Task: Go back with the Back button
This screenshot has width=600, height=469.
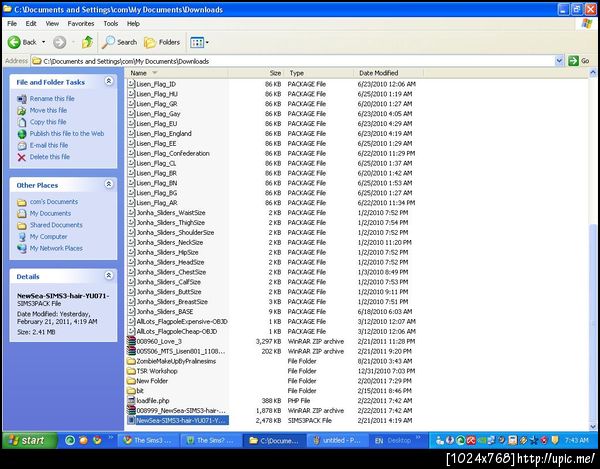Action: (22, 42)
